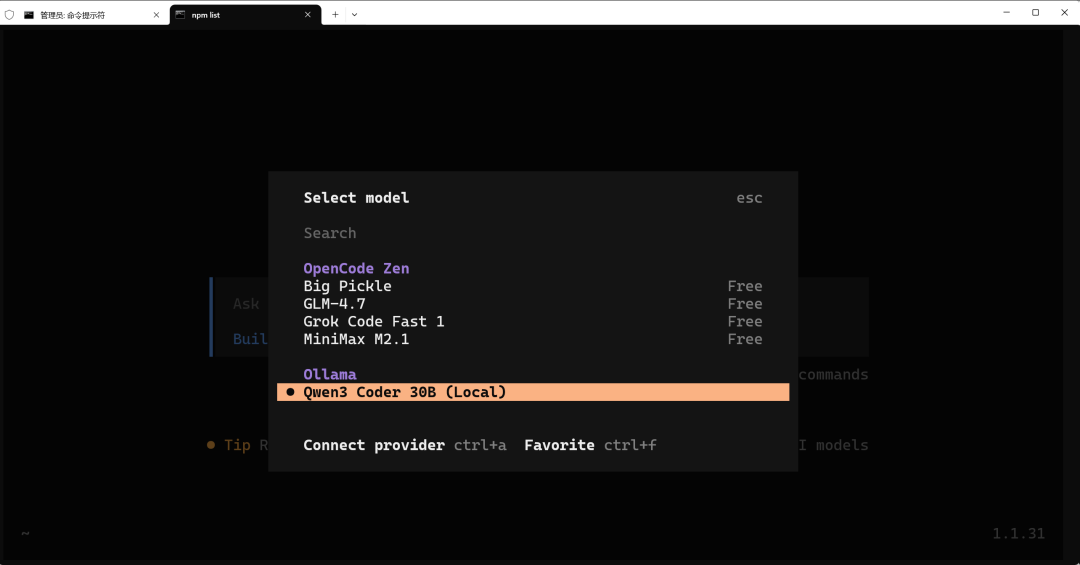Choose the GLM-4.7 model
The image size is (1080, 565).
[x=334, y=304]
